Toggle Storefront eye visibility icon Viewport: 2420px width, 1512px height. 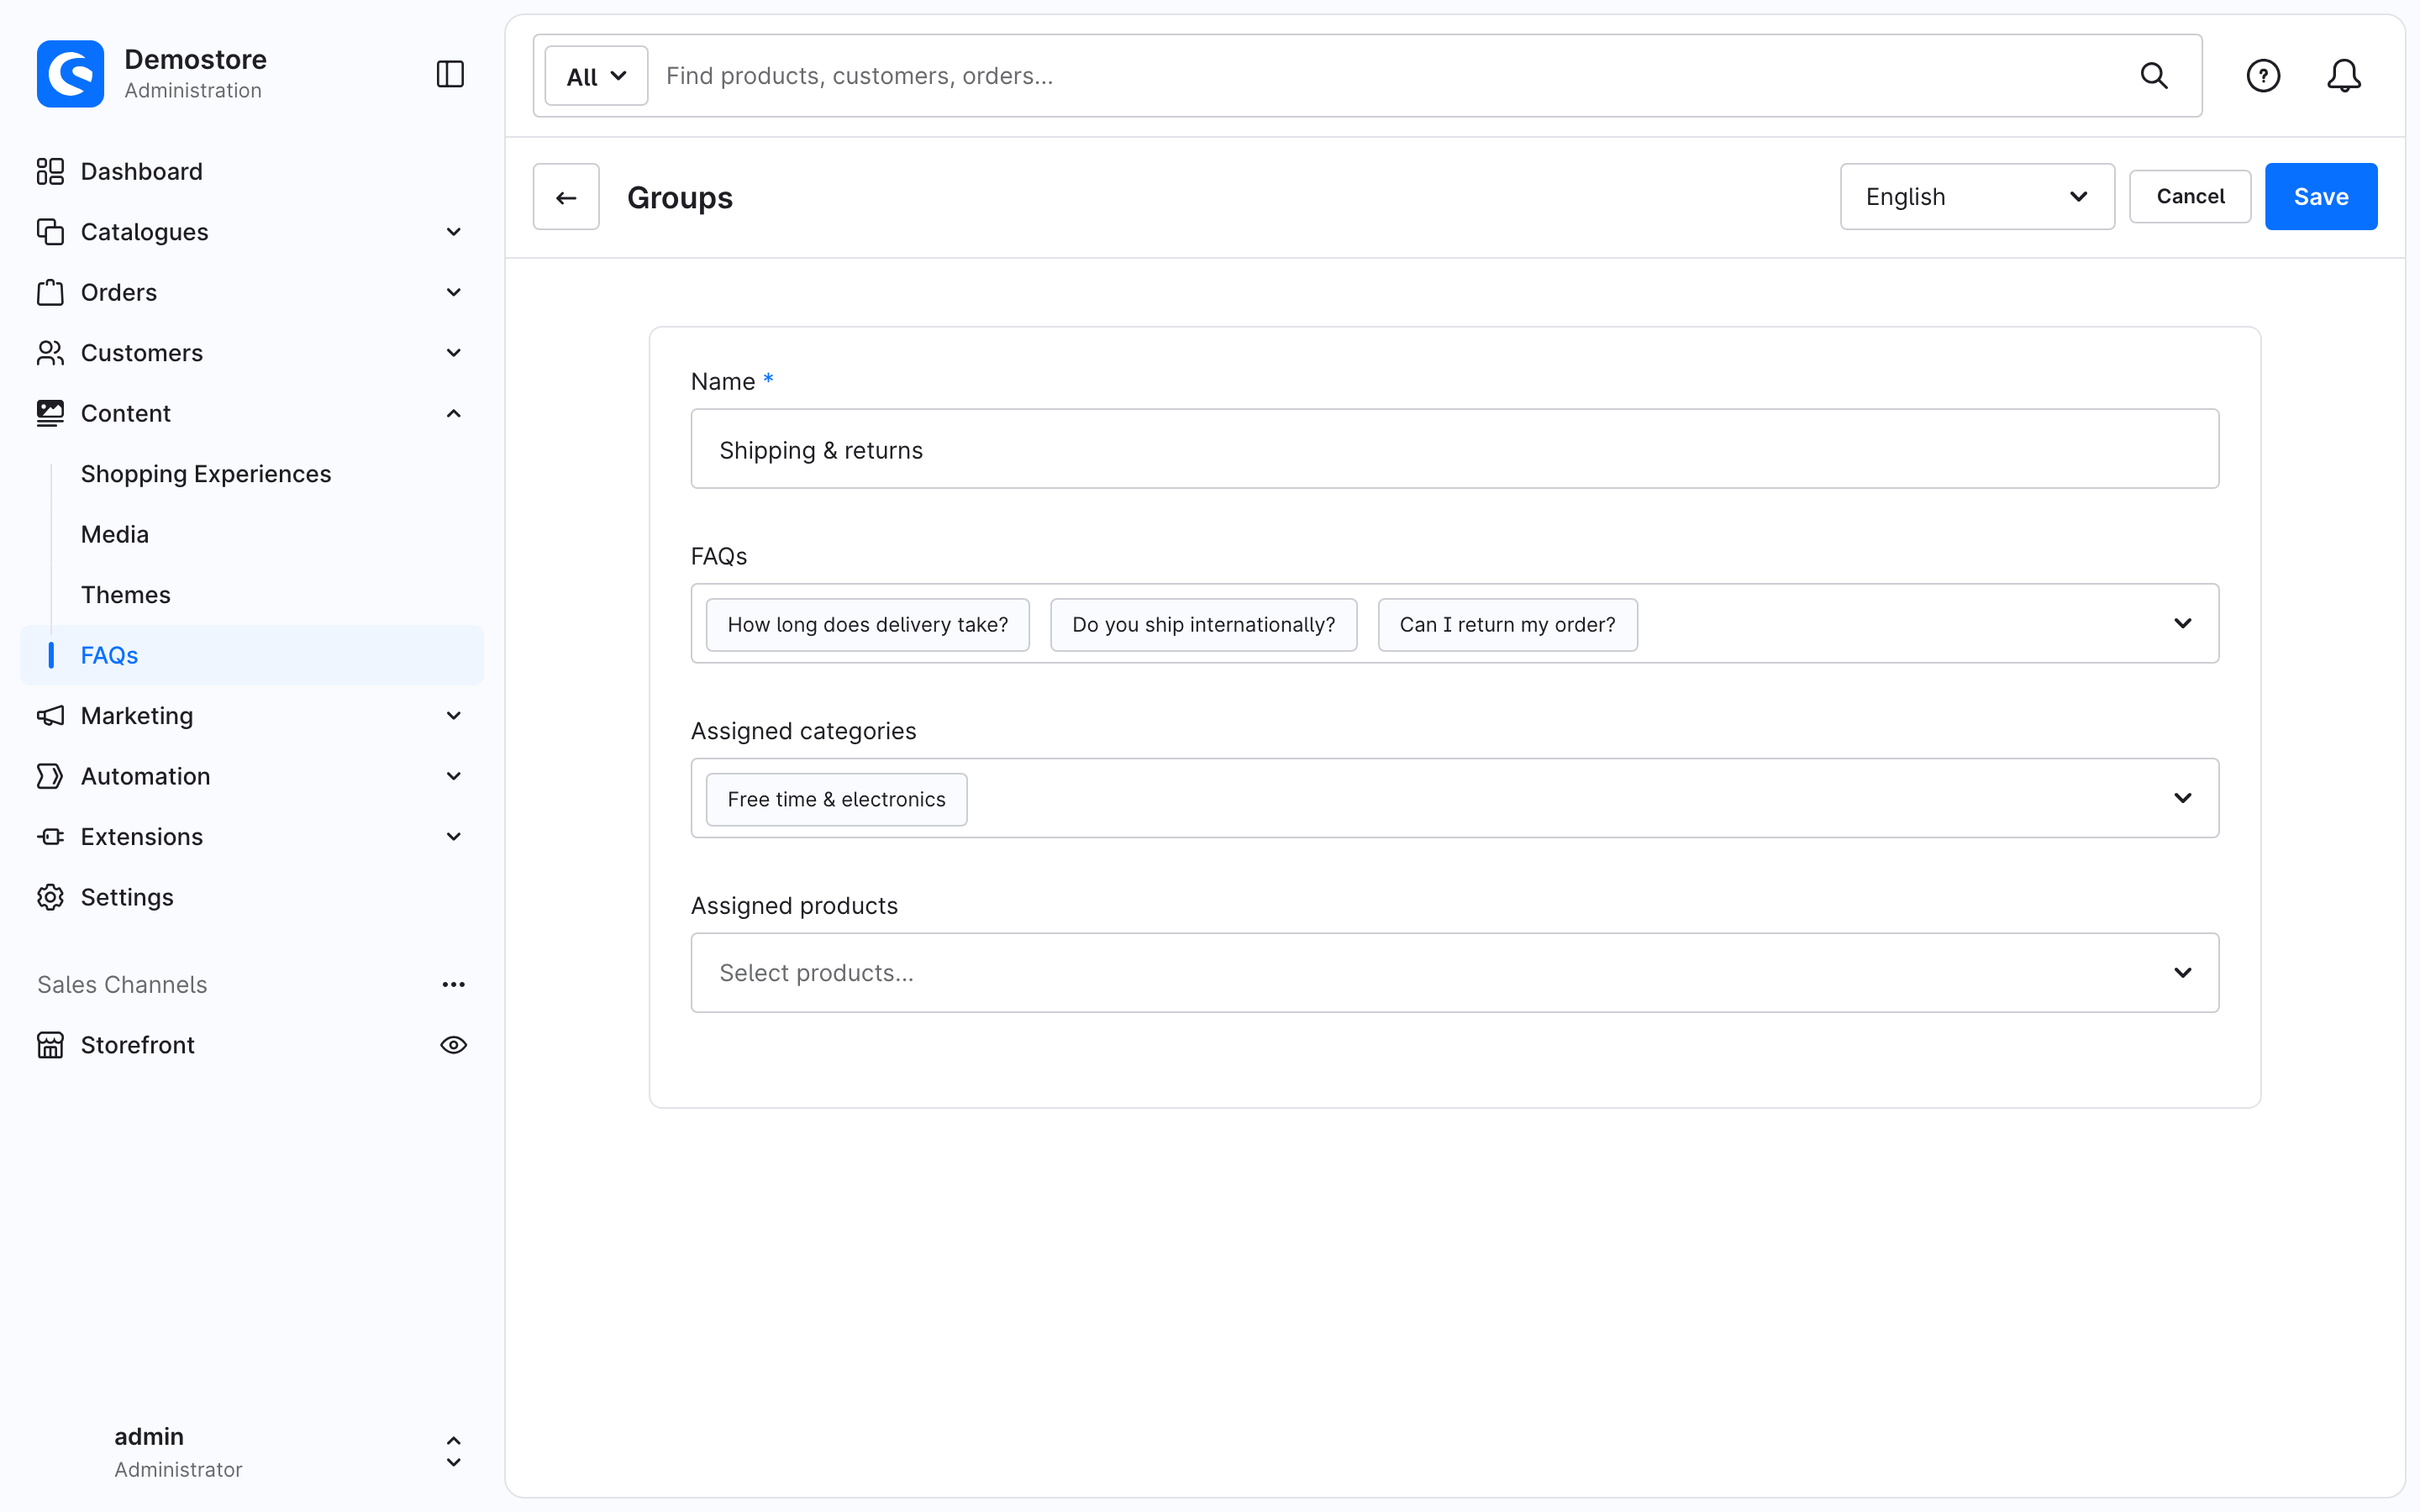click(x=453, y=1045)
